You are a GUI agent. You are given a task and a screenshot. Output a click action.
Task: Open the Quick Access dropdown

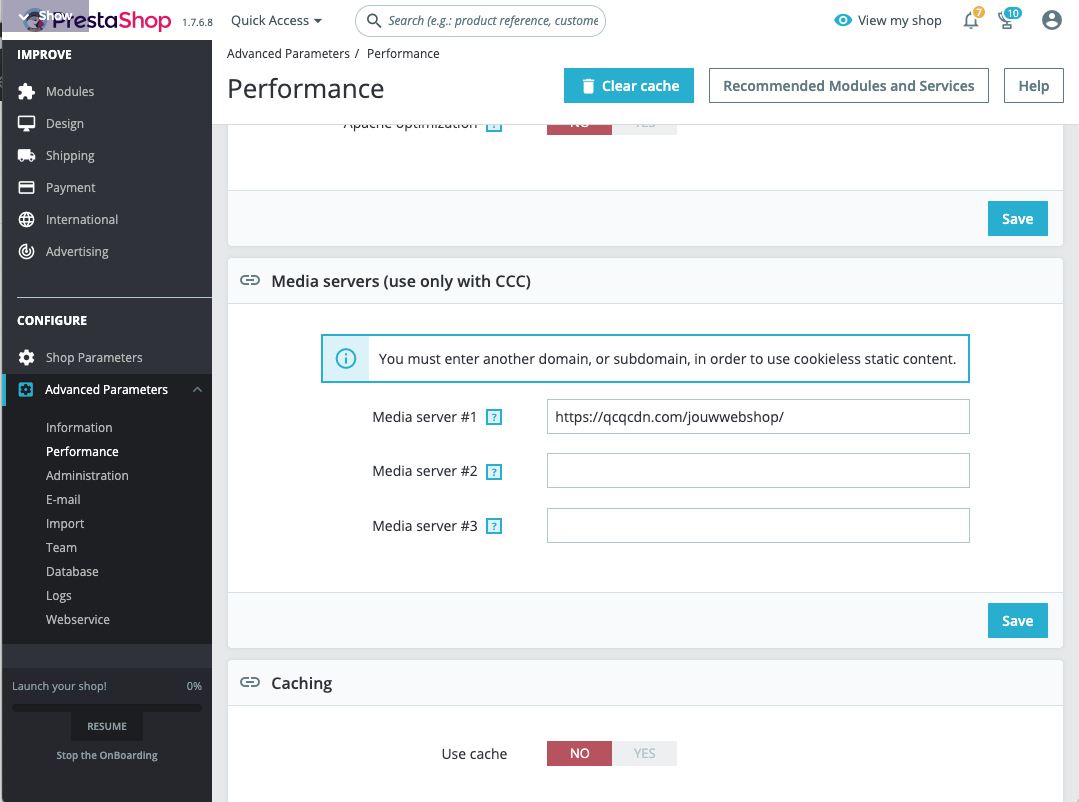(276, 20)
